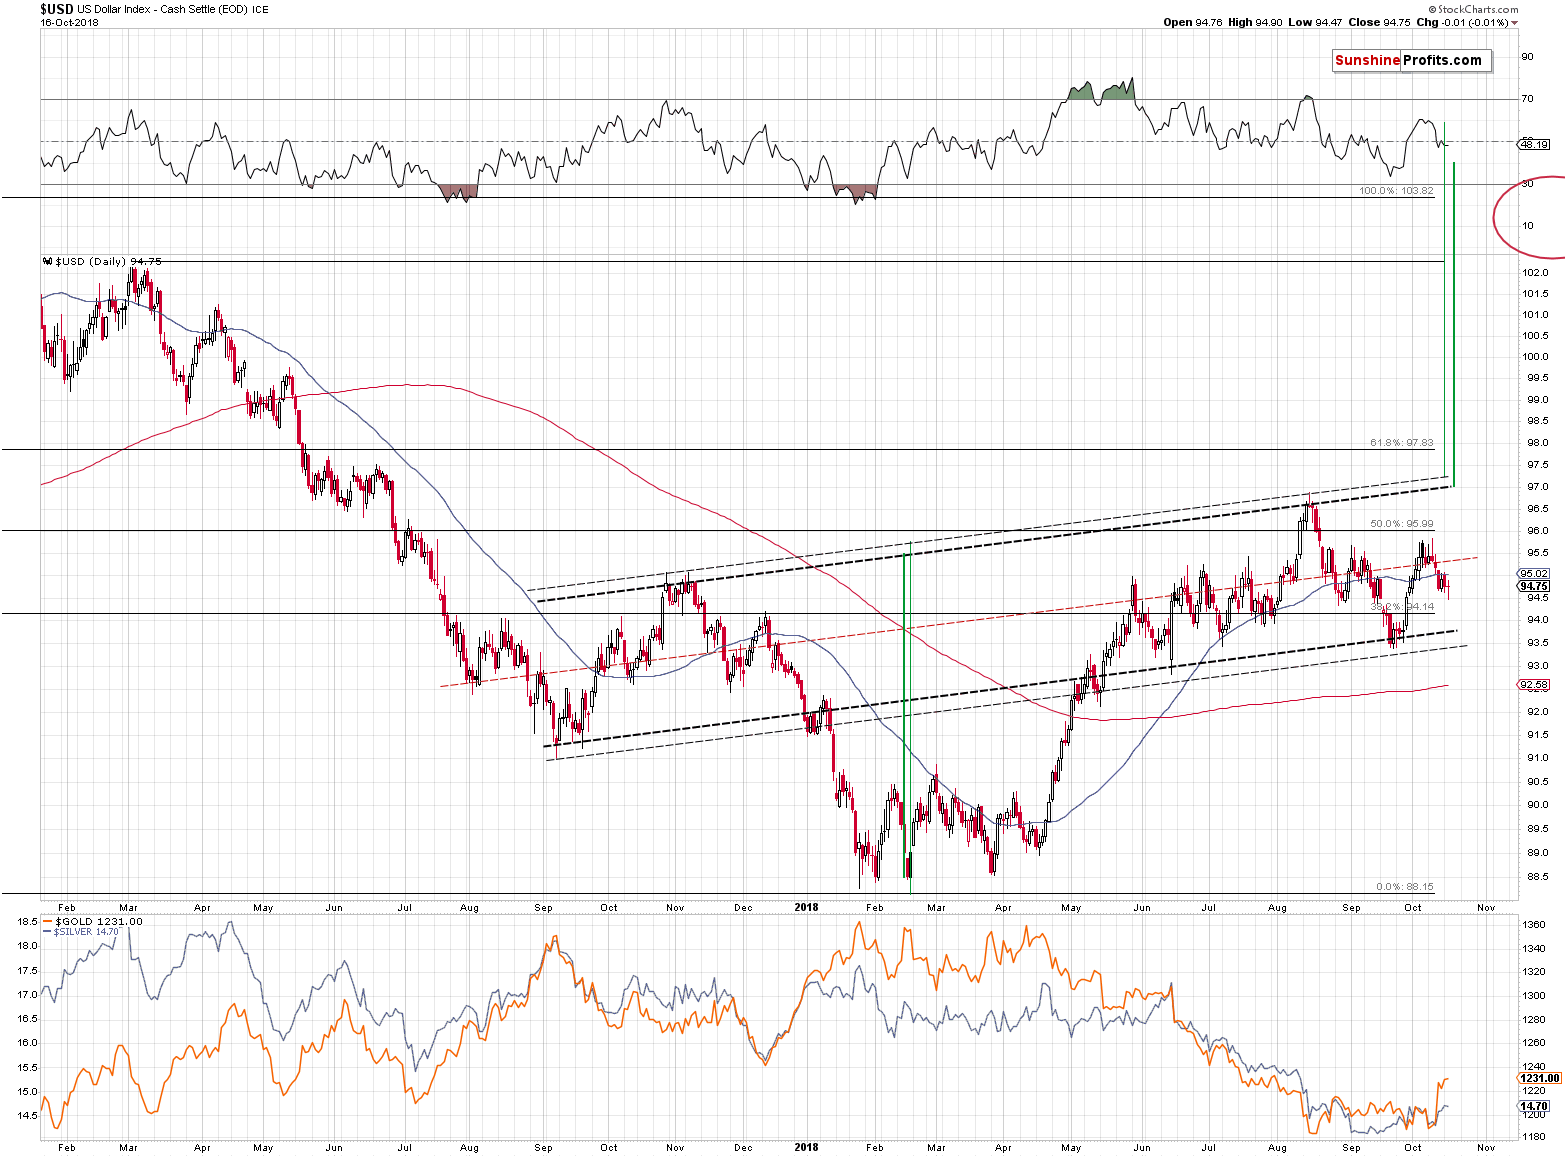Click the Close 94.75 value in the header

[x=1378, y=22]
